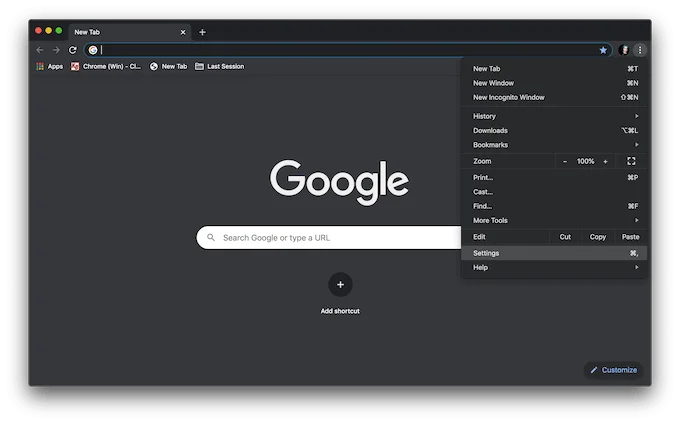
Task: Expand the Bookmarks submenu
Action: tap(554, 145)
